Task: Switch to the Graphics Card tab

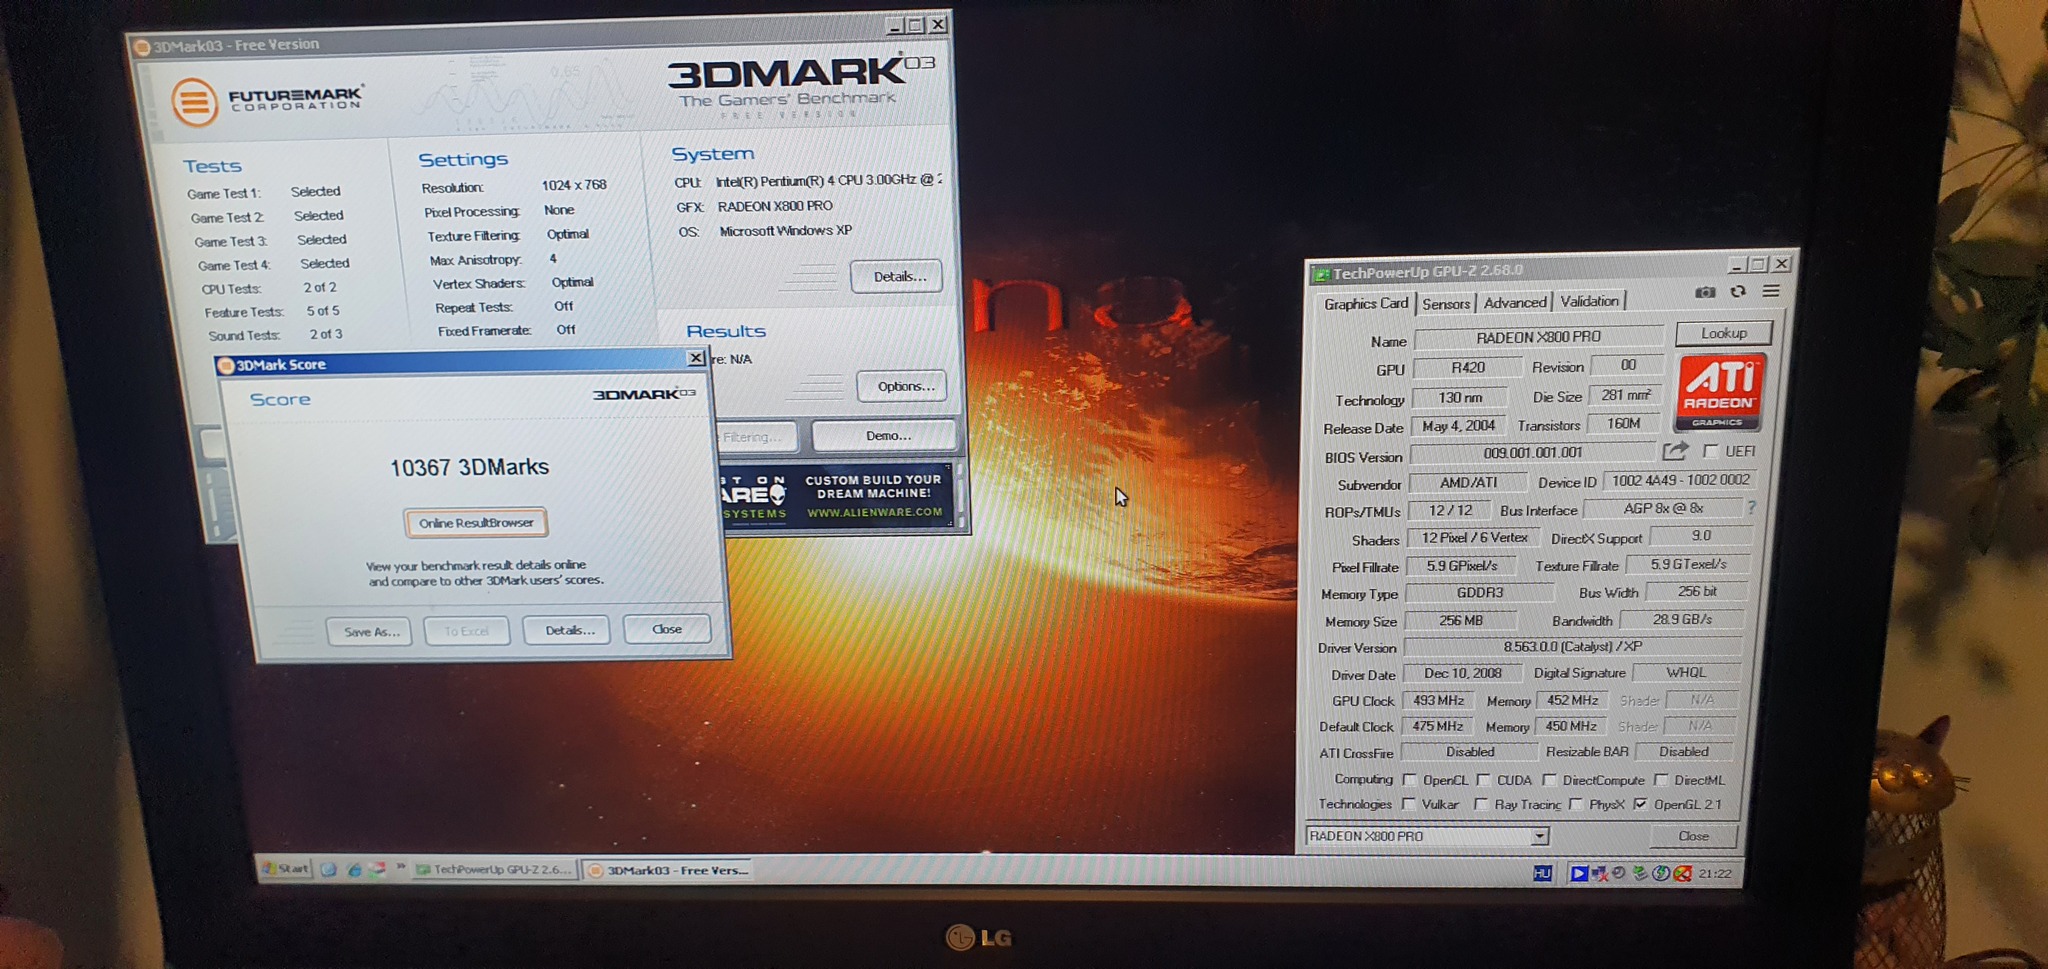Action: point(1365,304)
